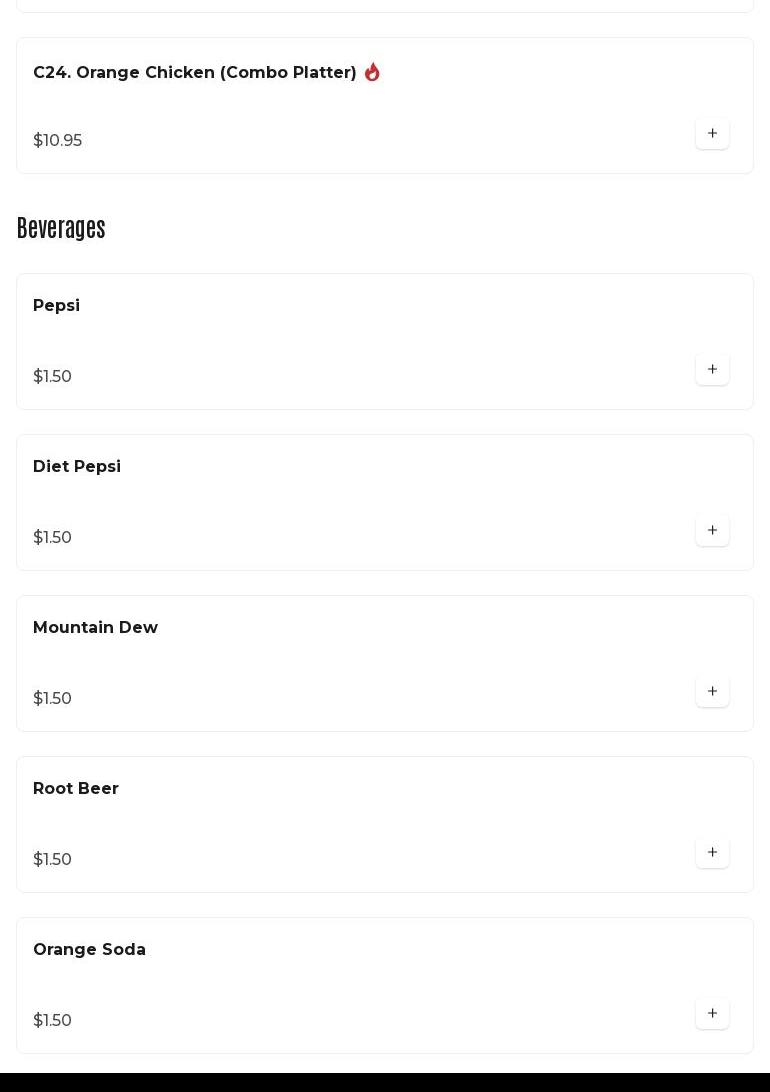770x1092 pixels.
Task: Click the $1.50 price under Pepsi
Action: pyautogui.click(x=52, y=377)
